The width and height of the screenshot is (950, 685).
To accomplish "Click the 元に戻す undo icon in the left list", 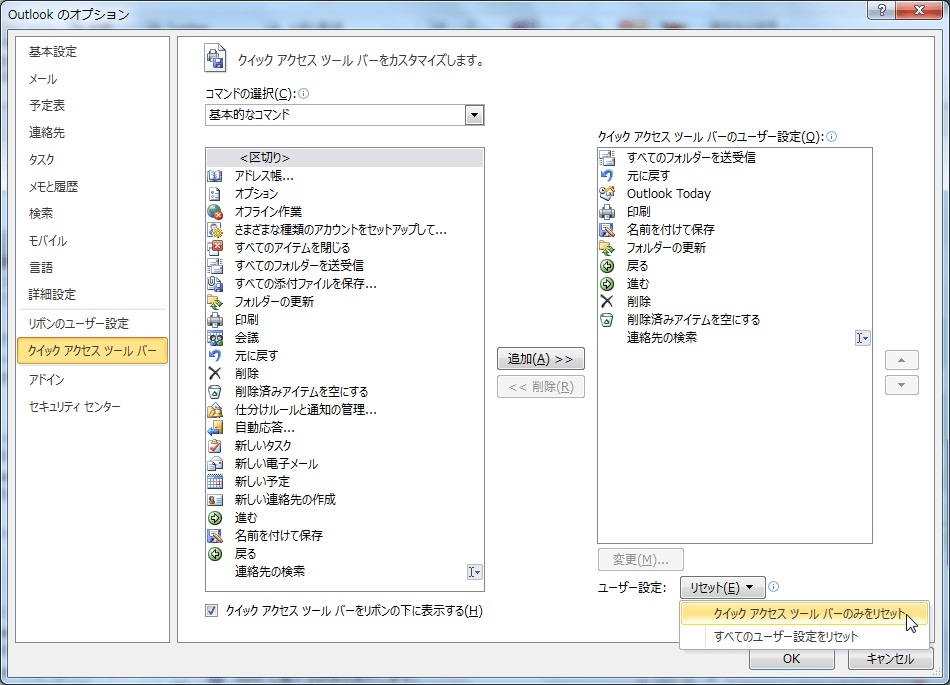I will pyautogui.click(x=215, y=356).
